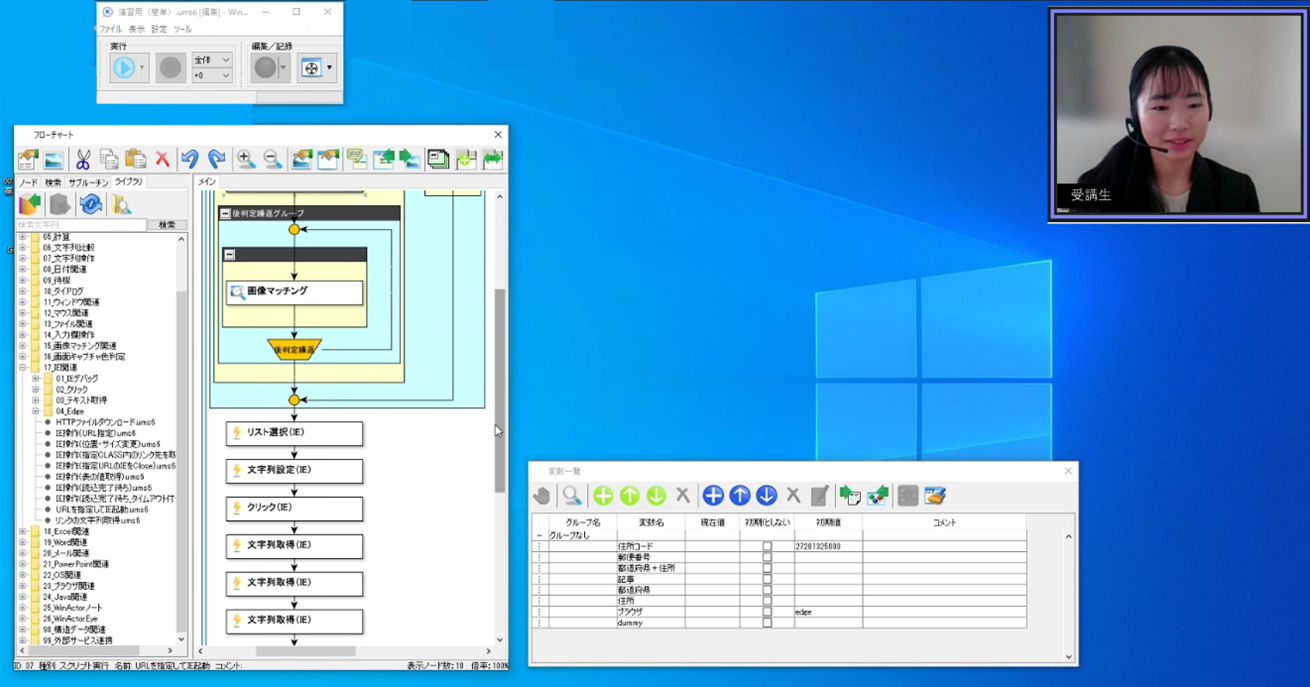
Task: Switch to the サブルーチン tab
Action: tap(88, 183)
